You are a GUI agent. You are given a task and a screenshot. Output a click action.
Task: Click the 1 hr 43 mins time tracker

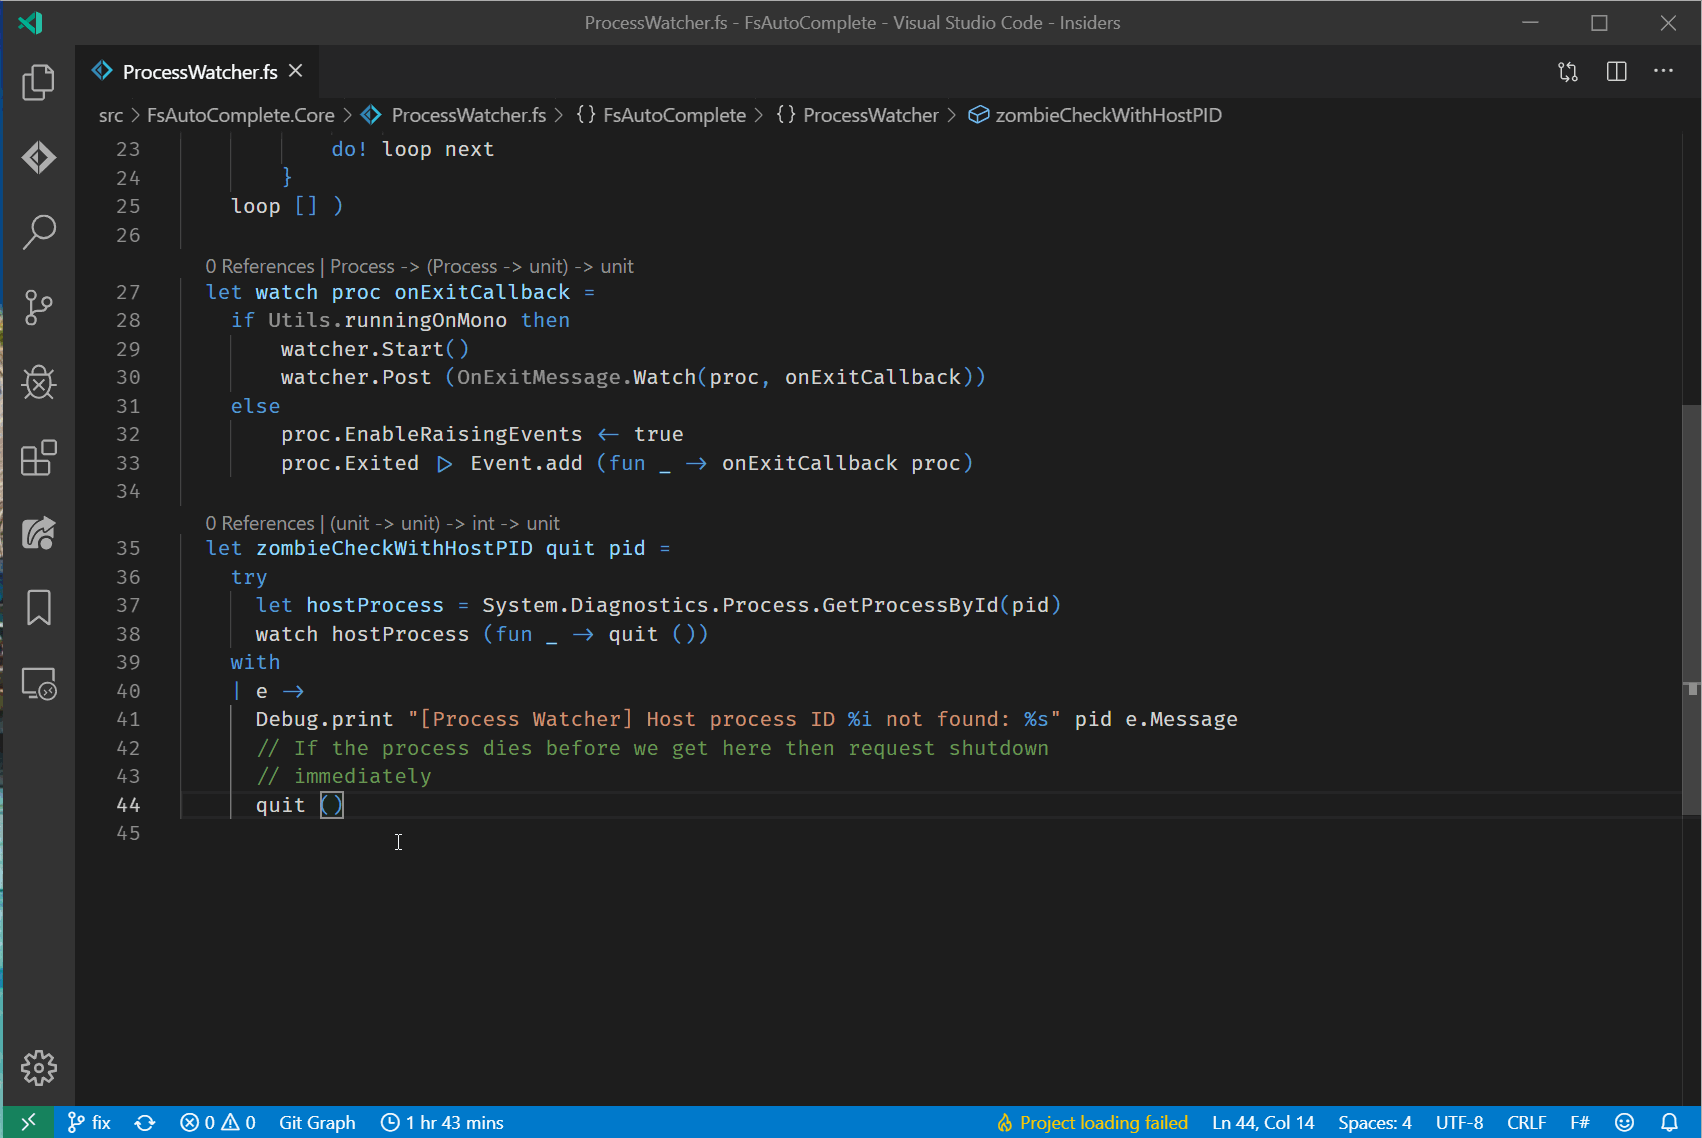(x=442, y=1123)
